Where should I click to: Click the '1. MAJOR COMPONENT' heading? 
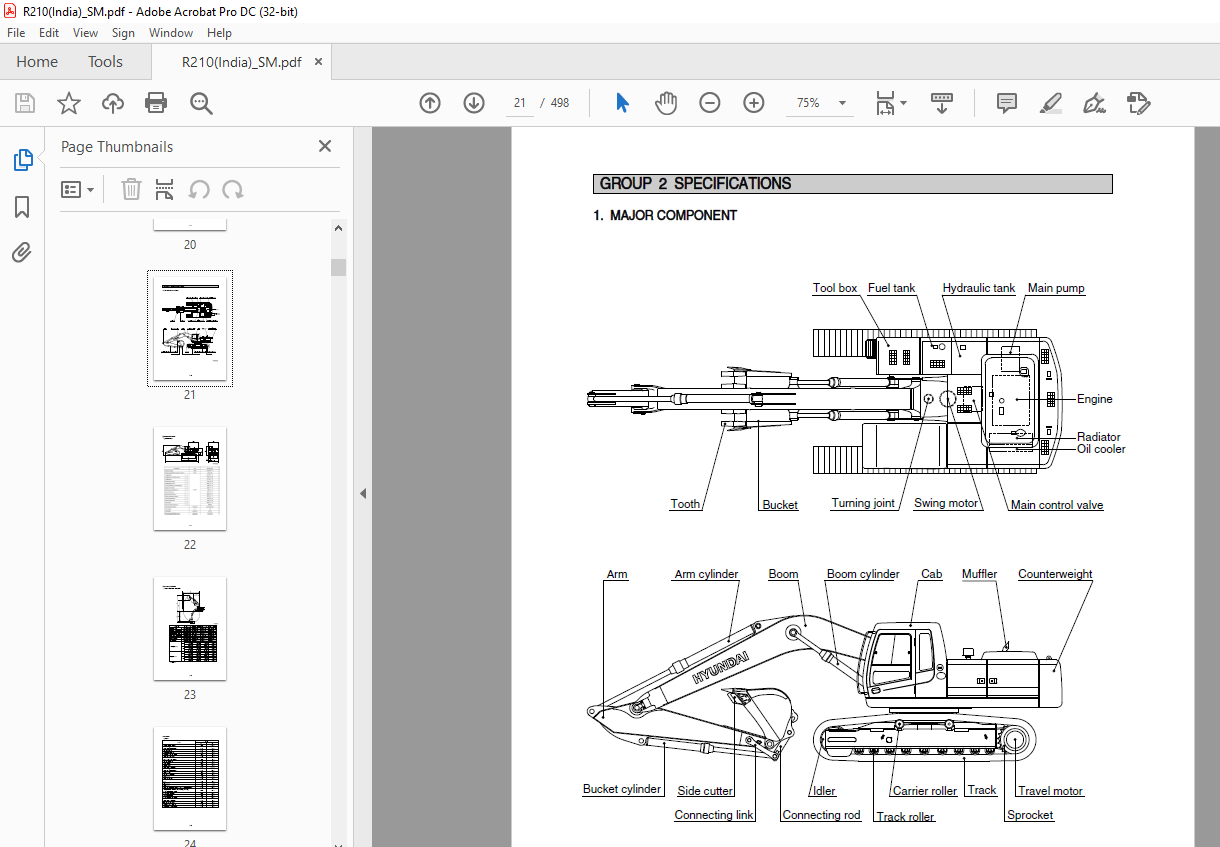click(x=666, y=215)
